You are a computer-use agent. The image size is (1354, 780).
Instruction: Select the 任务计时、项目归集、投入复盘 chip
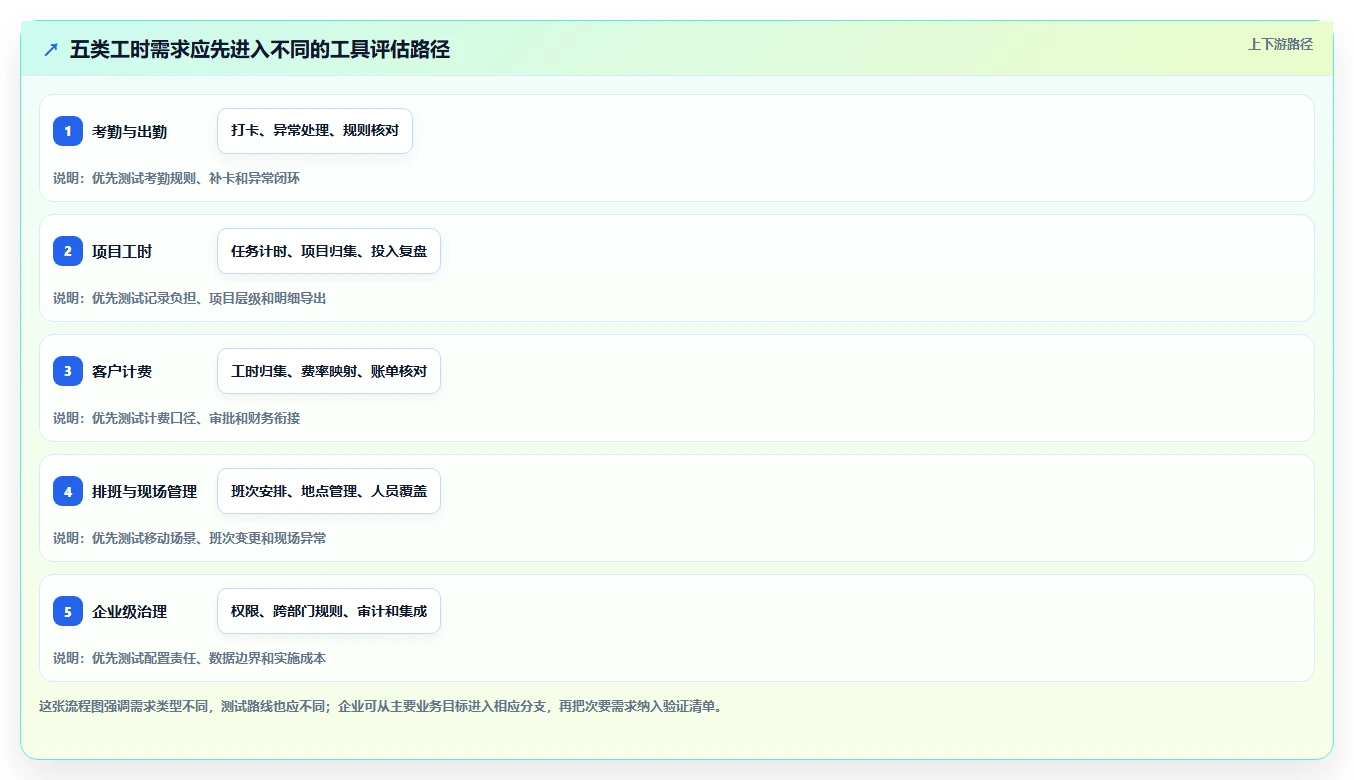click(329, 251)
